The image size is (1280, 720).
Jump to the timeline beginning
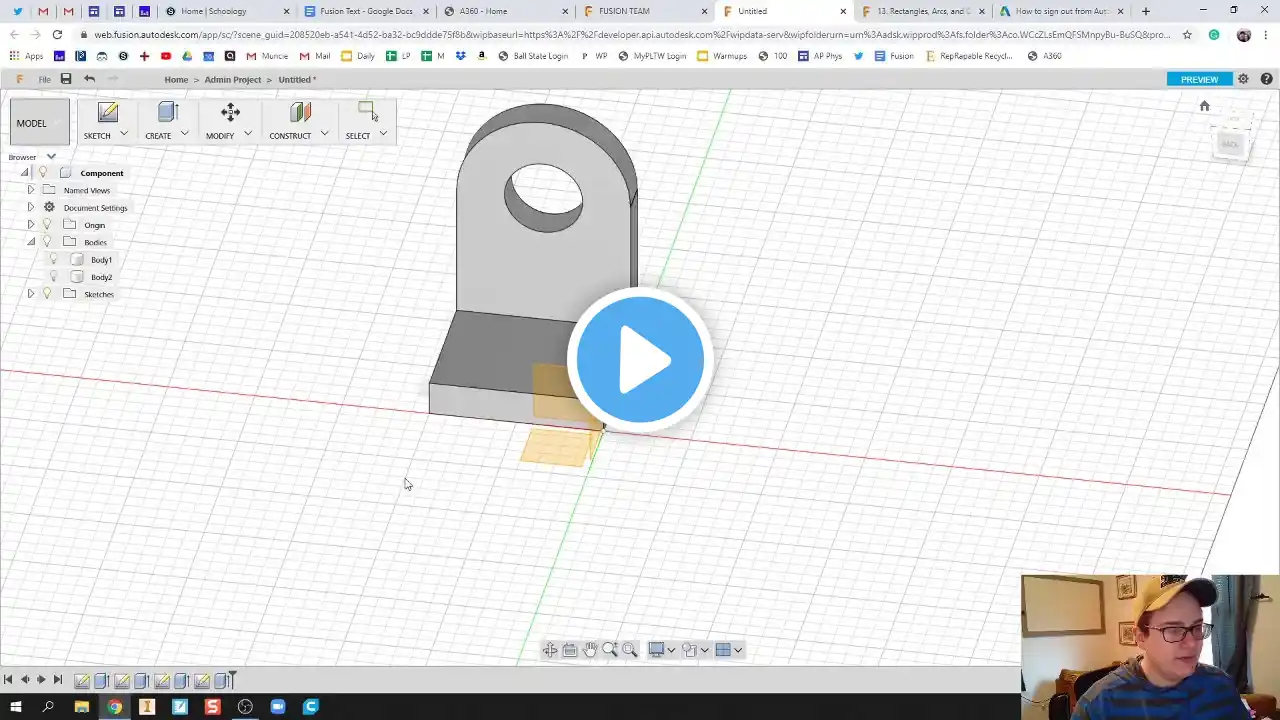coord(8,680)
